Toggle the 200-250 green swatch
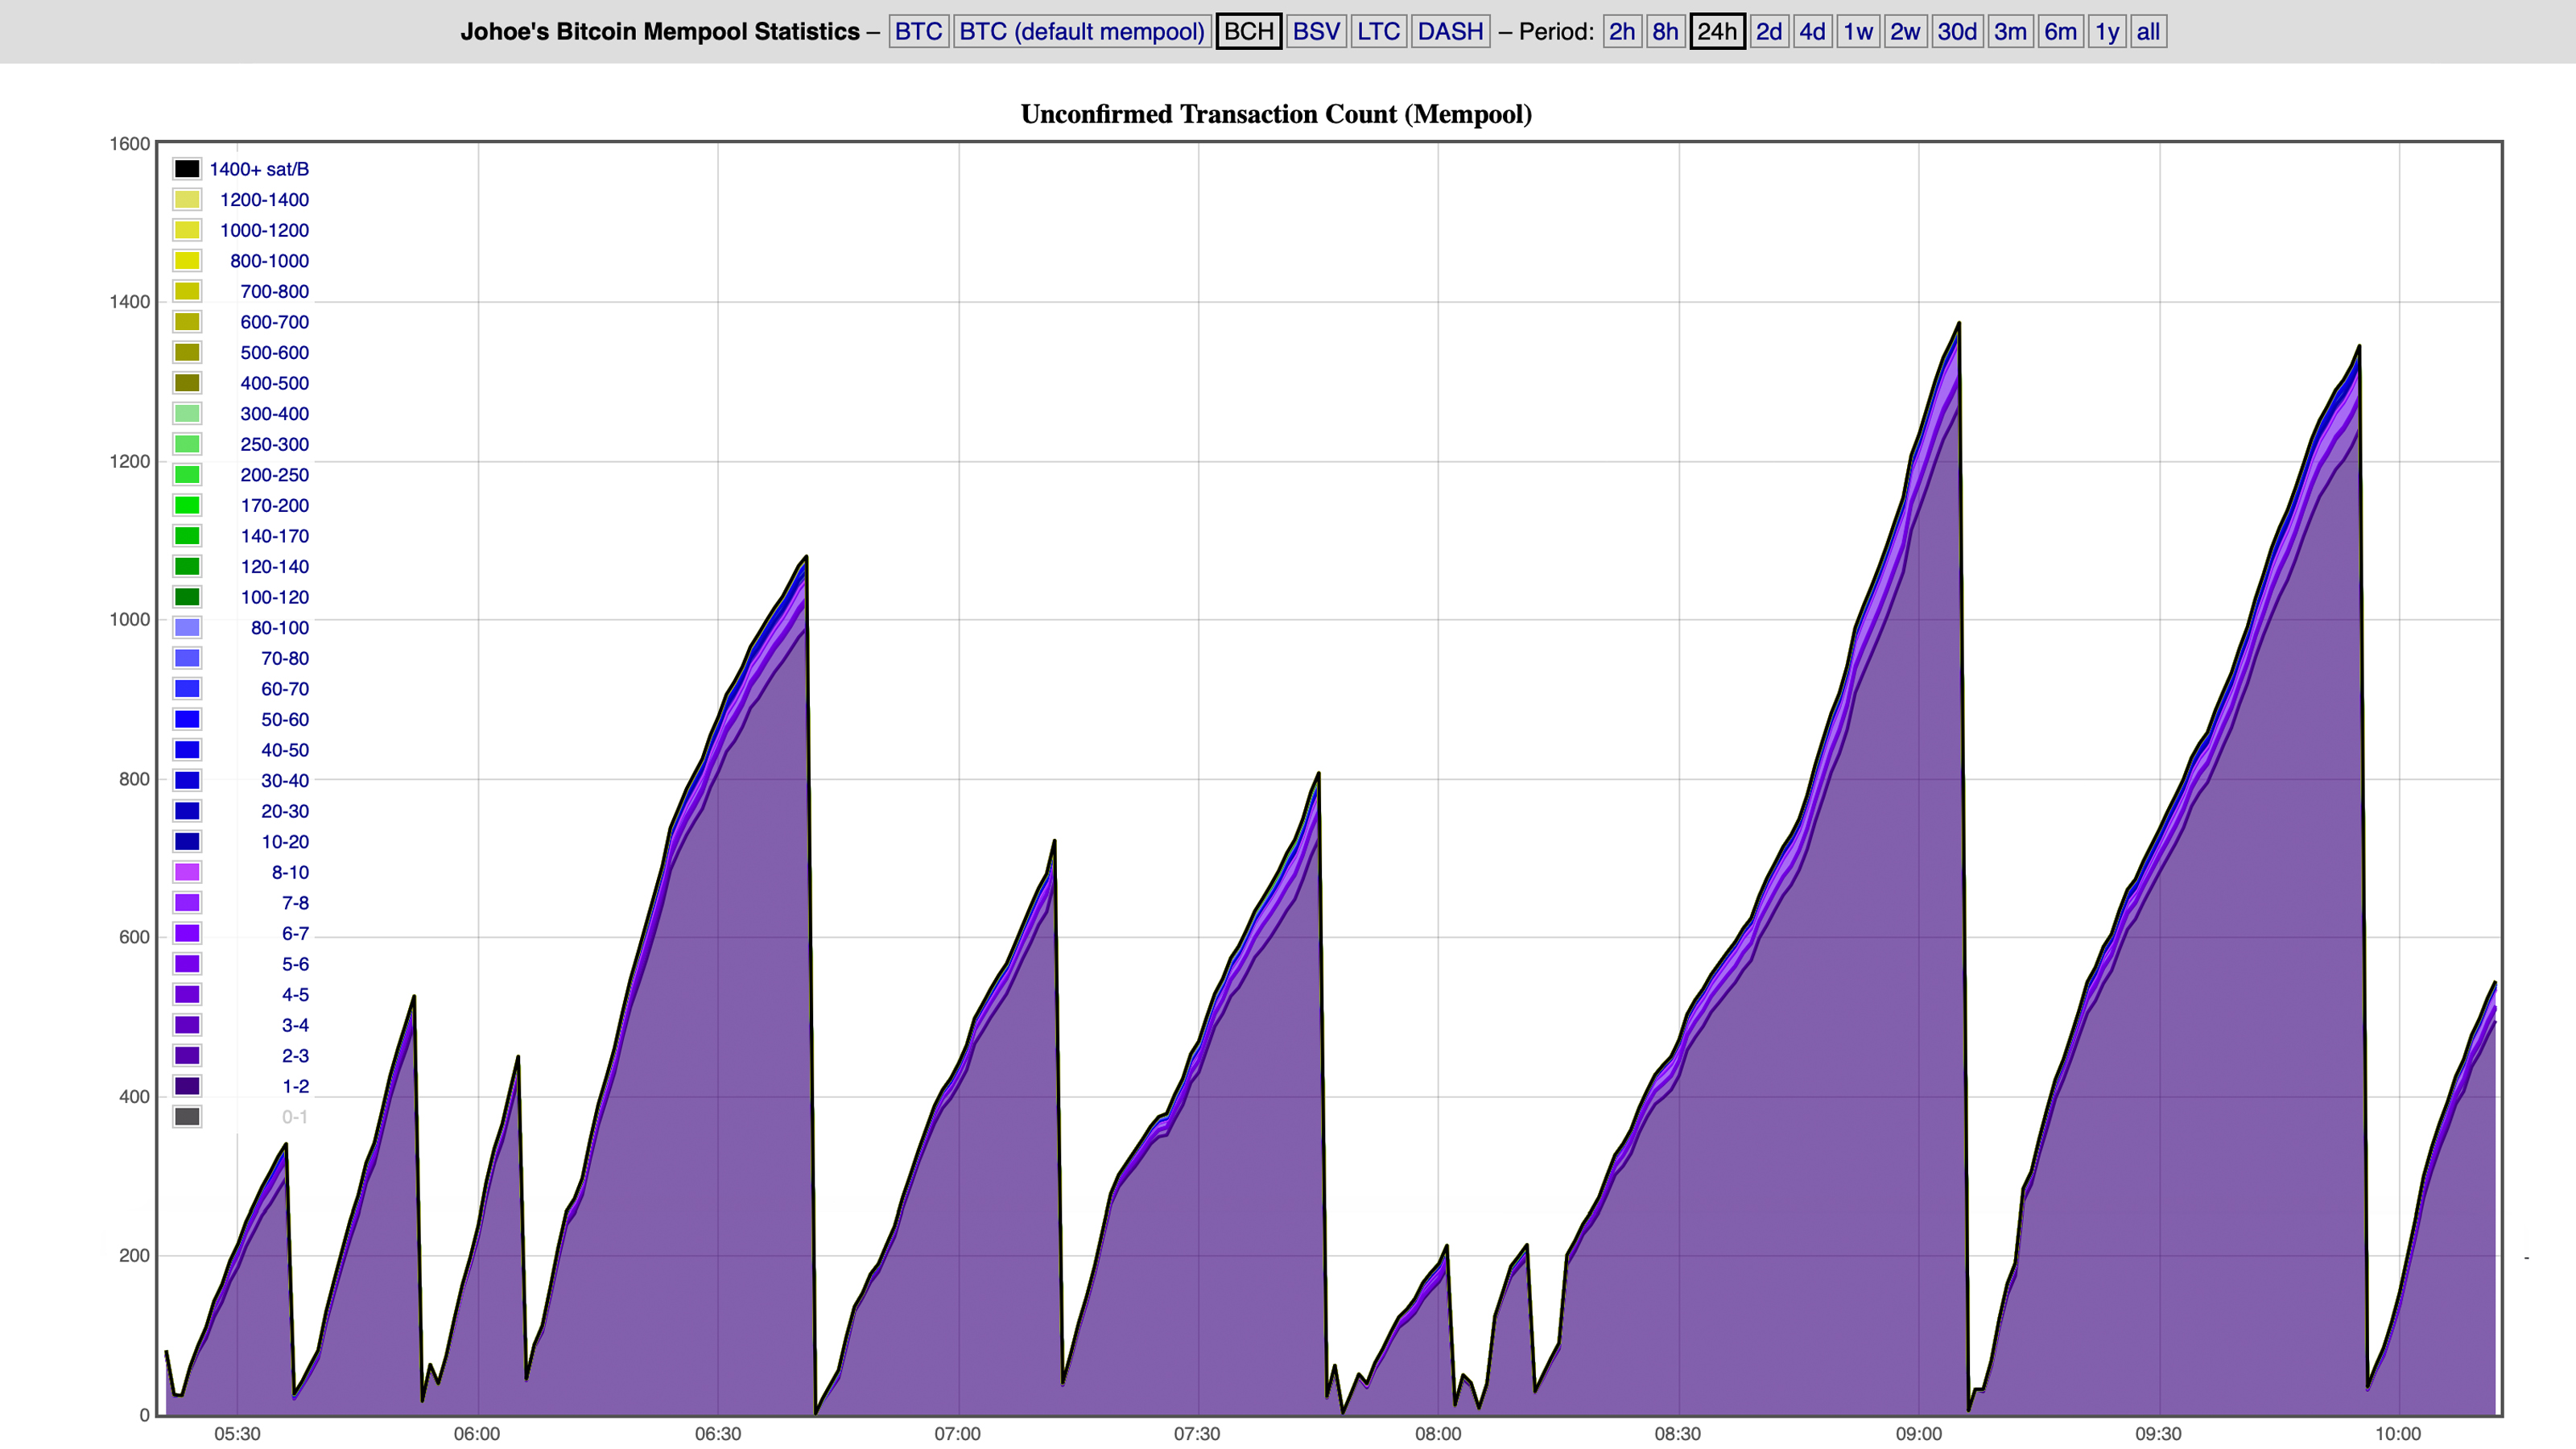The image size is (2576, 1449). [187, 475]
